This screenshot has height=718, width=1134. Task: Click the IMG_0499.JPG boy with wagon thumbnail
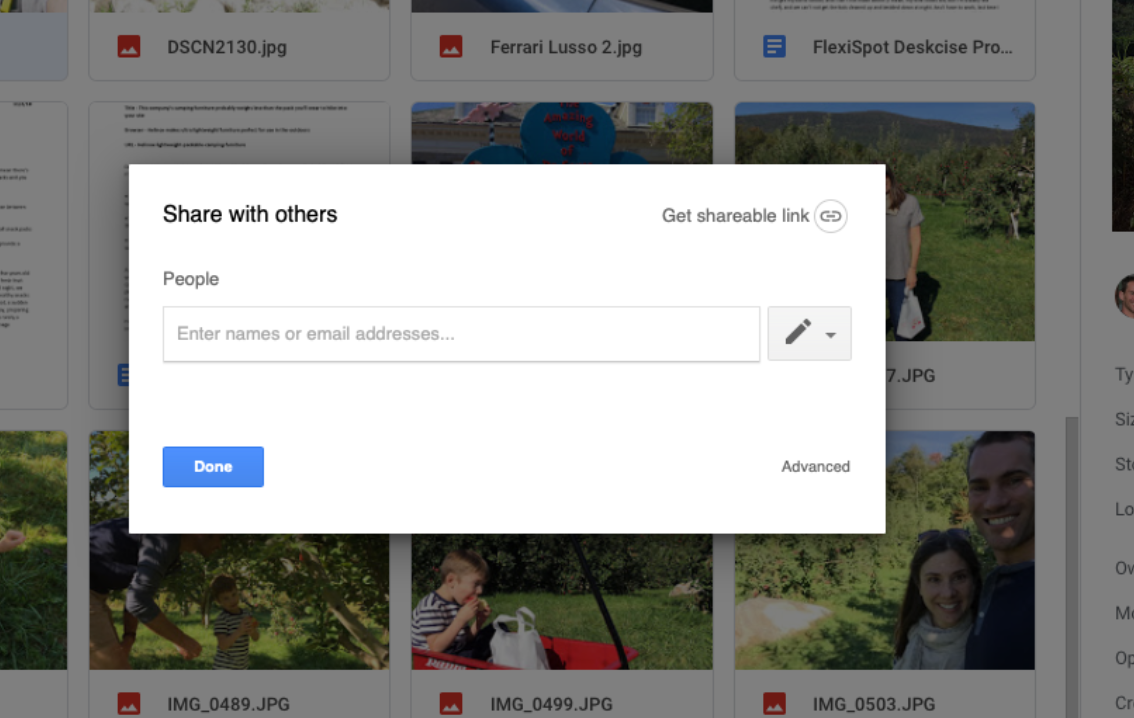(x=562, y=602)
